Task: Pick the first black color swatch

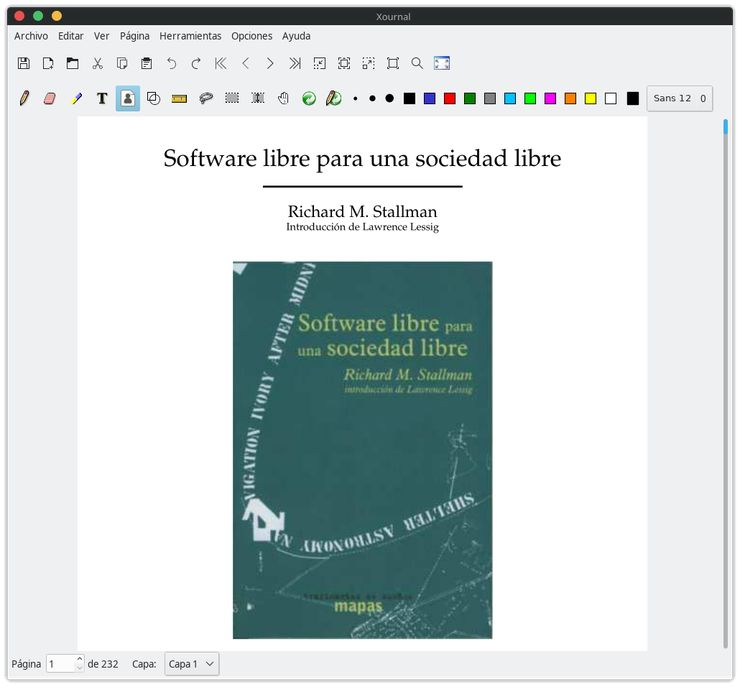Action: (x=410, y=98)
